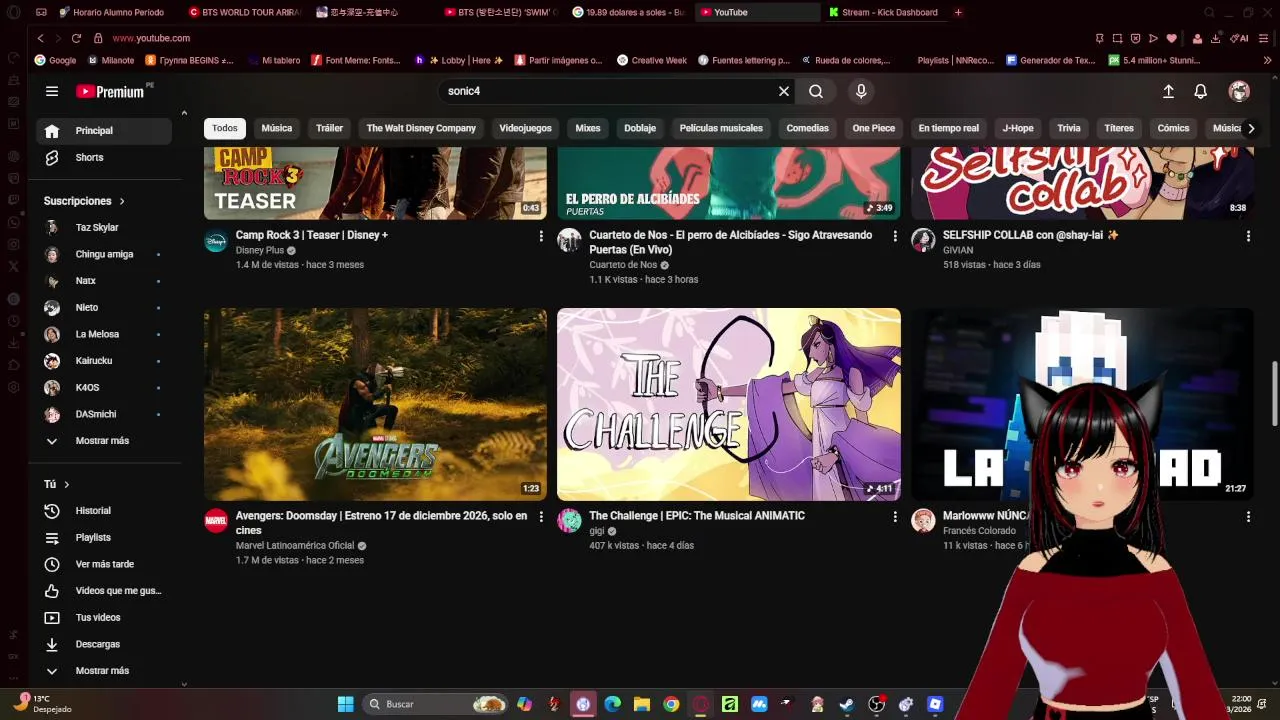Expand the Tú section arrow
Viewport: 1280px width, 720px height.
coord(67,484)
